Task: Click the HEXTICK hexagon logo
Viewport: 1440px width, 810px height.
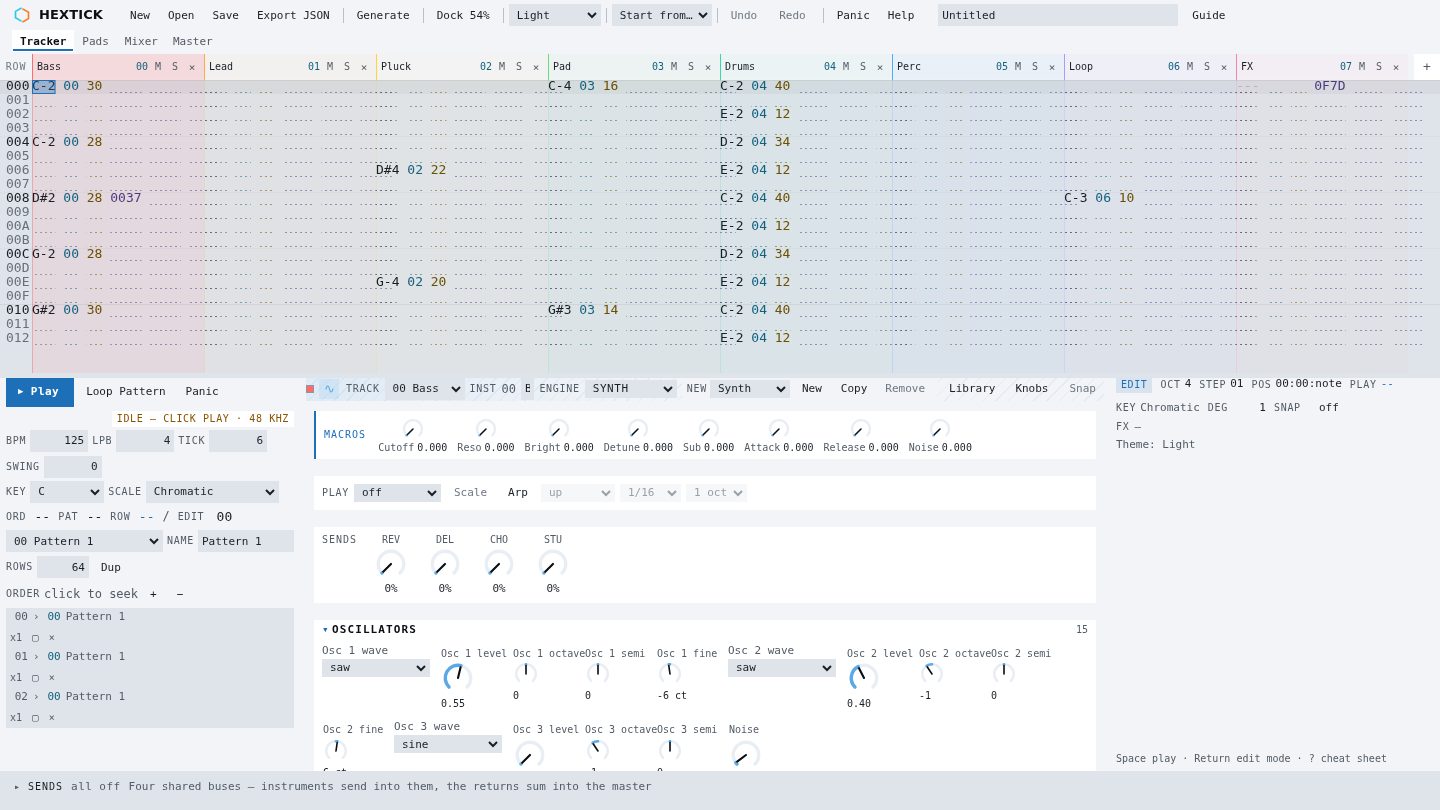Action: click(x=22, y=15)
